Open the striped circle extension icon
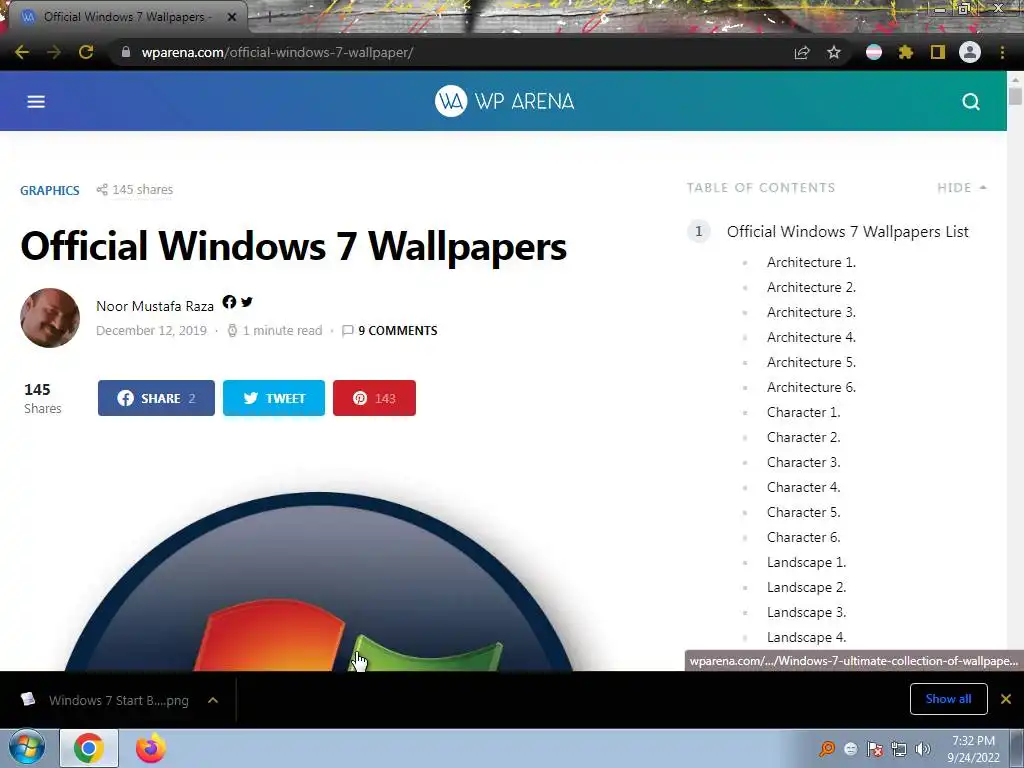 (874, 52)
